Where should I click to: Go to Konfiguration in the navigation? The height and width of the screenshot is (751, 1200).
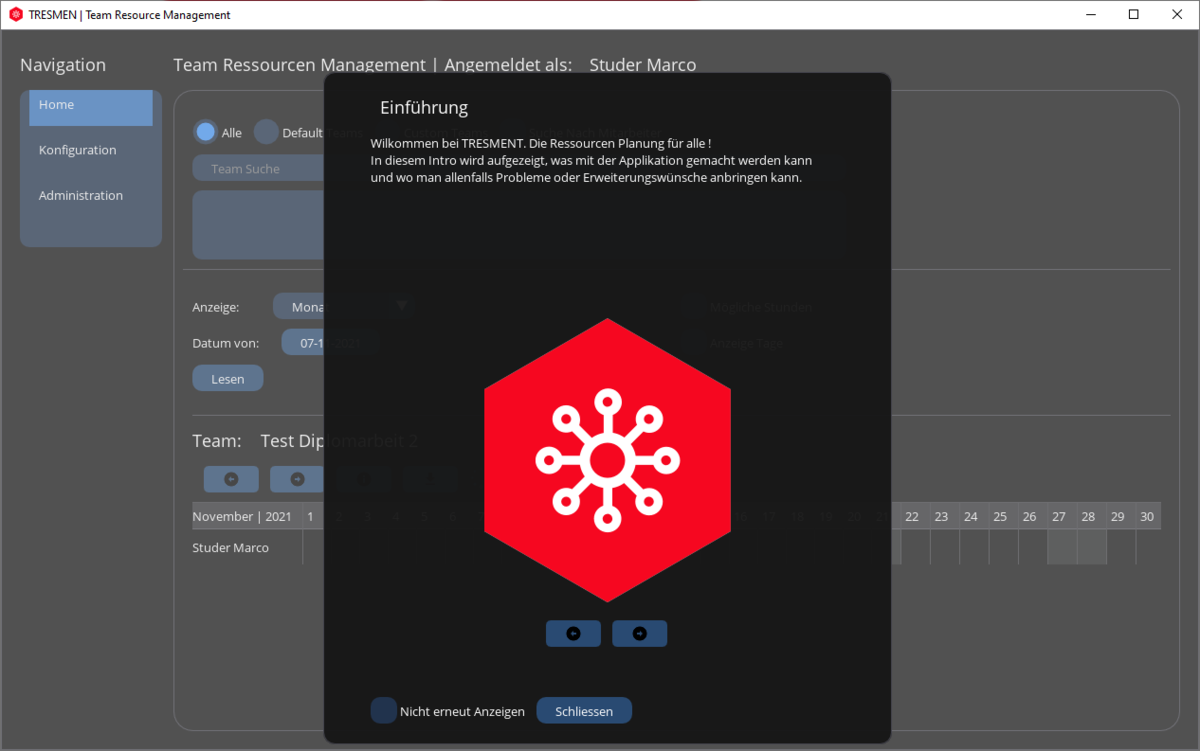pos(78,150)
